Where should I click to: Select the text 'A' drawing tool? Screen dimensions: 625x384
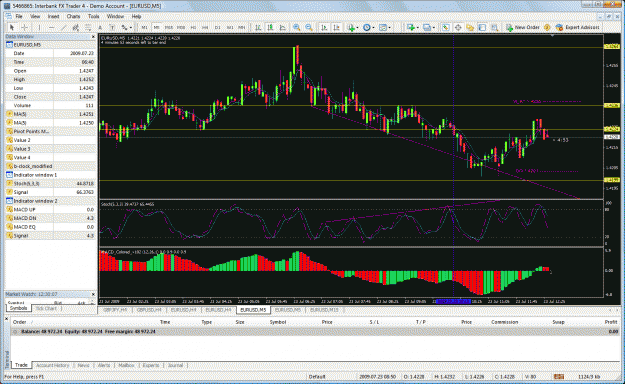(x=100, y=28)
